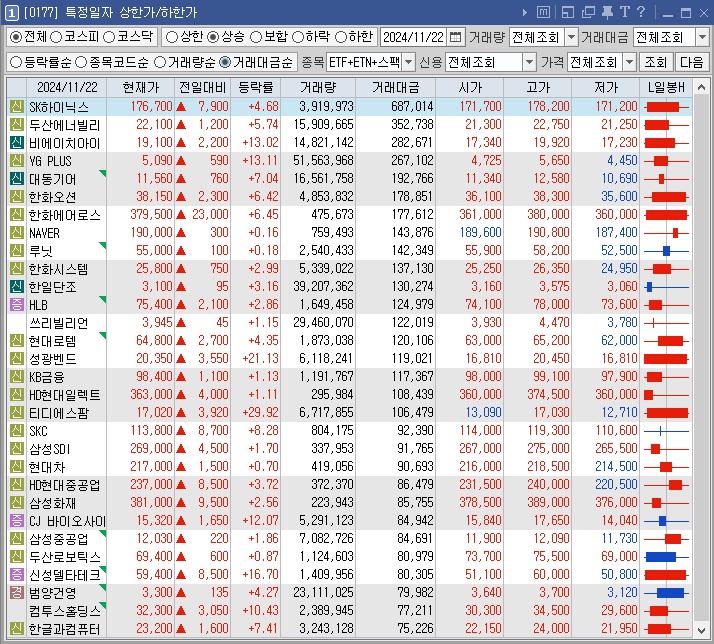Click the table scroll down arrow
This screenshot has width=714, height=644.
point(702,630)
